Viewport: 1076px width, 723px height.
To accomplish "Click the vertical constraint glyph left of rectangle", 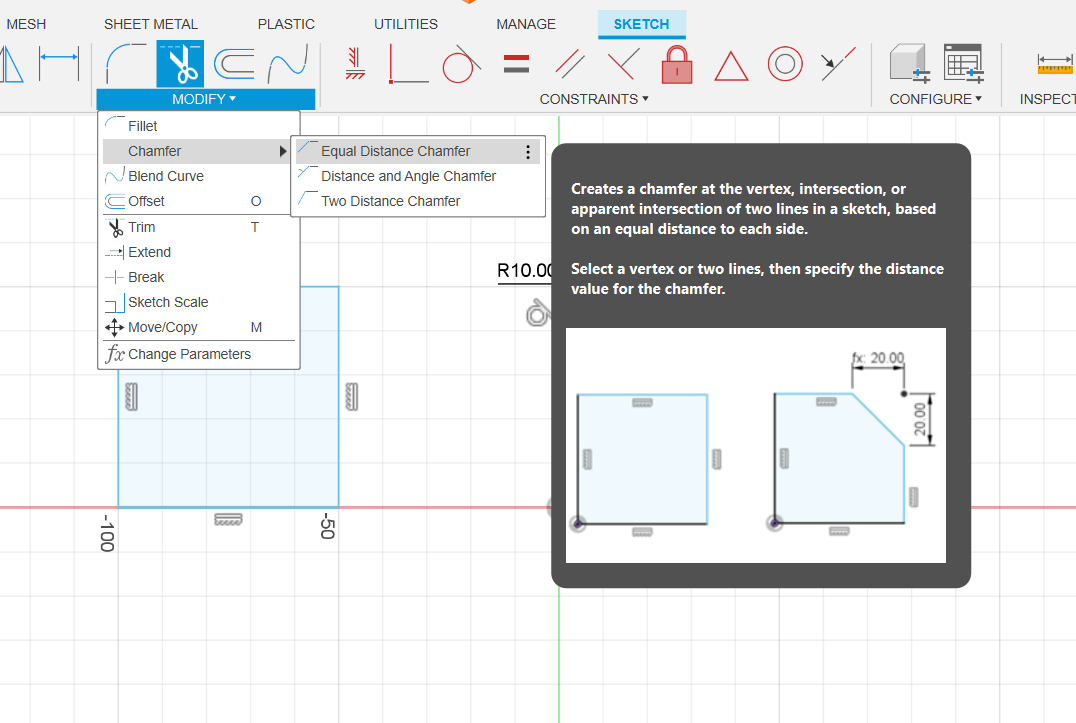I will (x=132, y=396).
